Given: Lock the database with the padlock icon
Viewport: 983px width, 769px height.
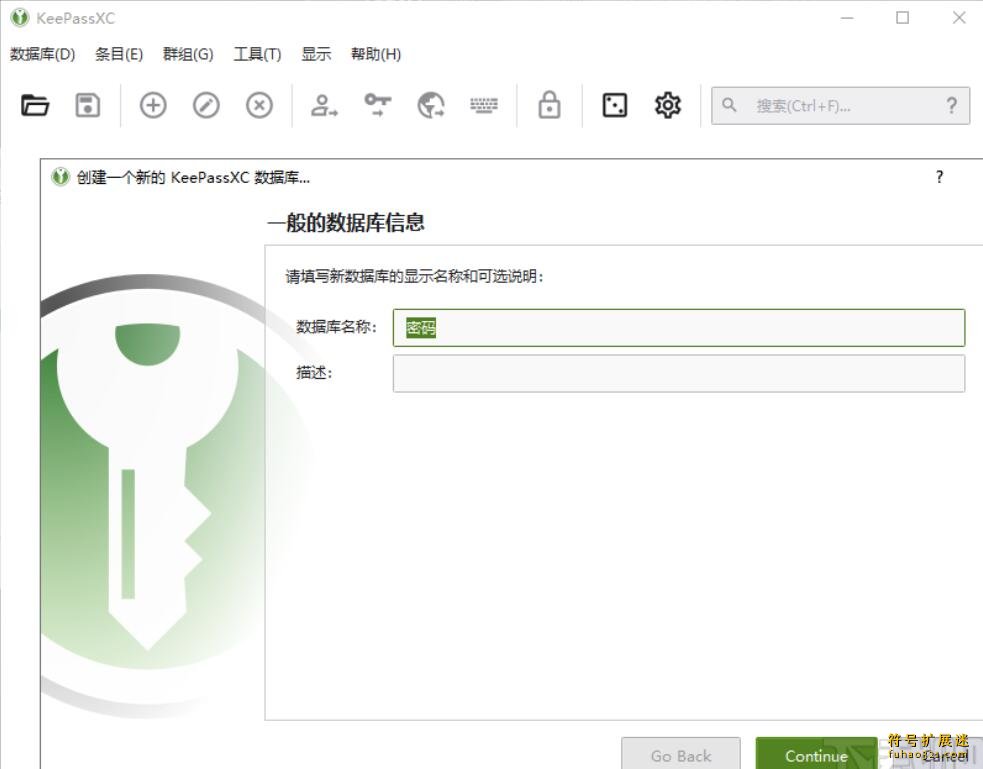Looking at the screenshot, I should (549, 105).
